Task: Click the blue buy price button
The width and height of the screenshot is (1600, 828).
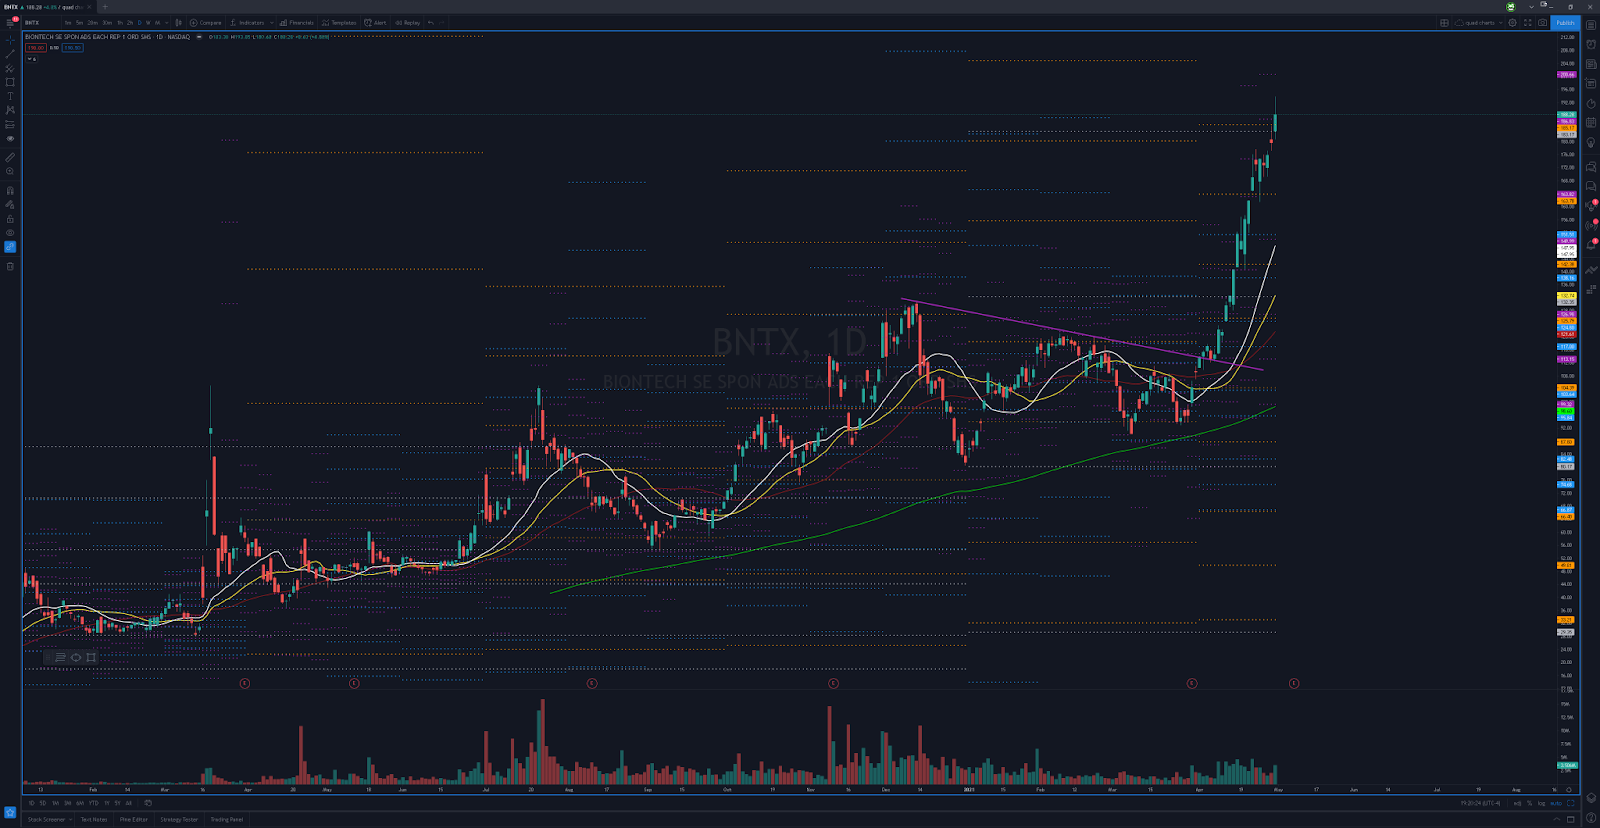Action: pos(72,48)
